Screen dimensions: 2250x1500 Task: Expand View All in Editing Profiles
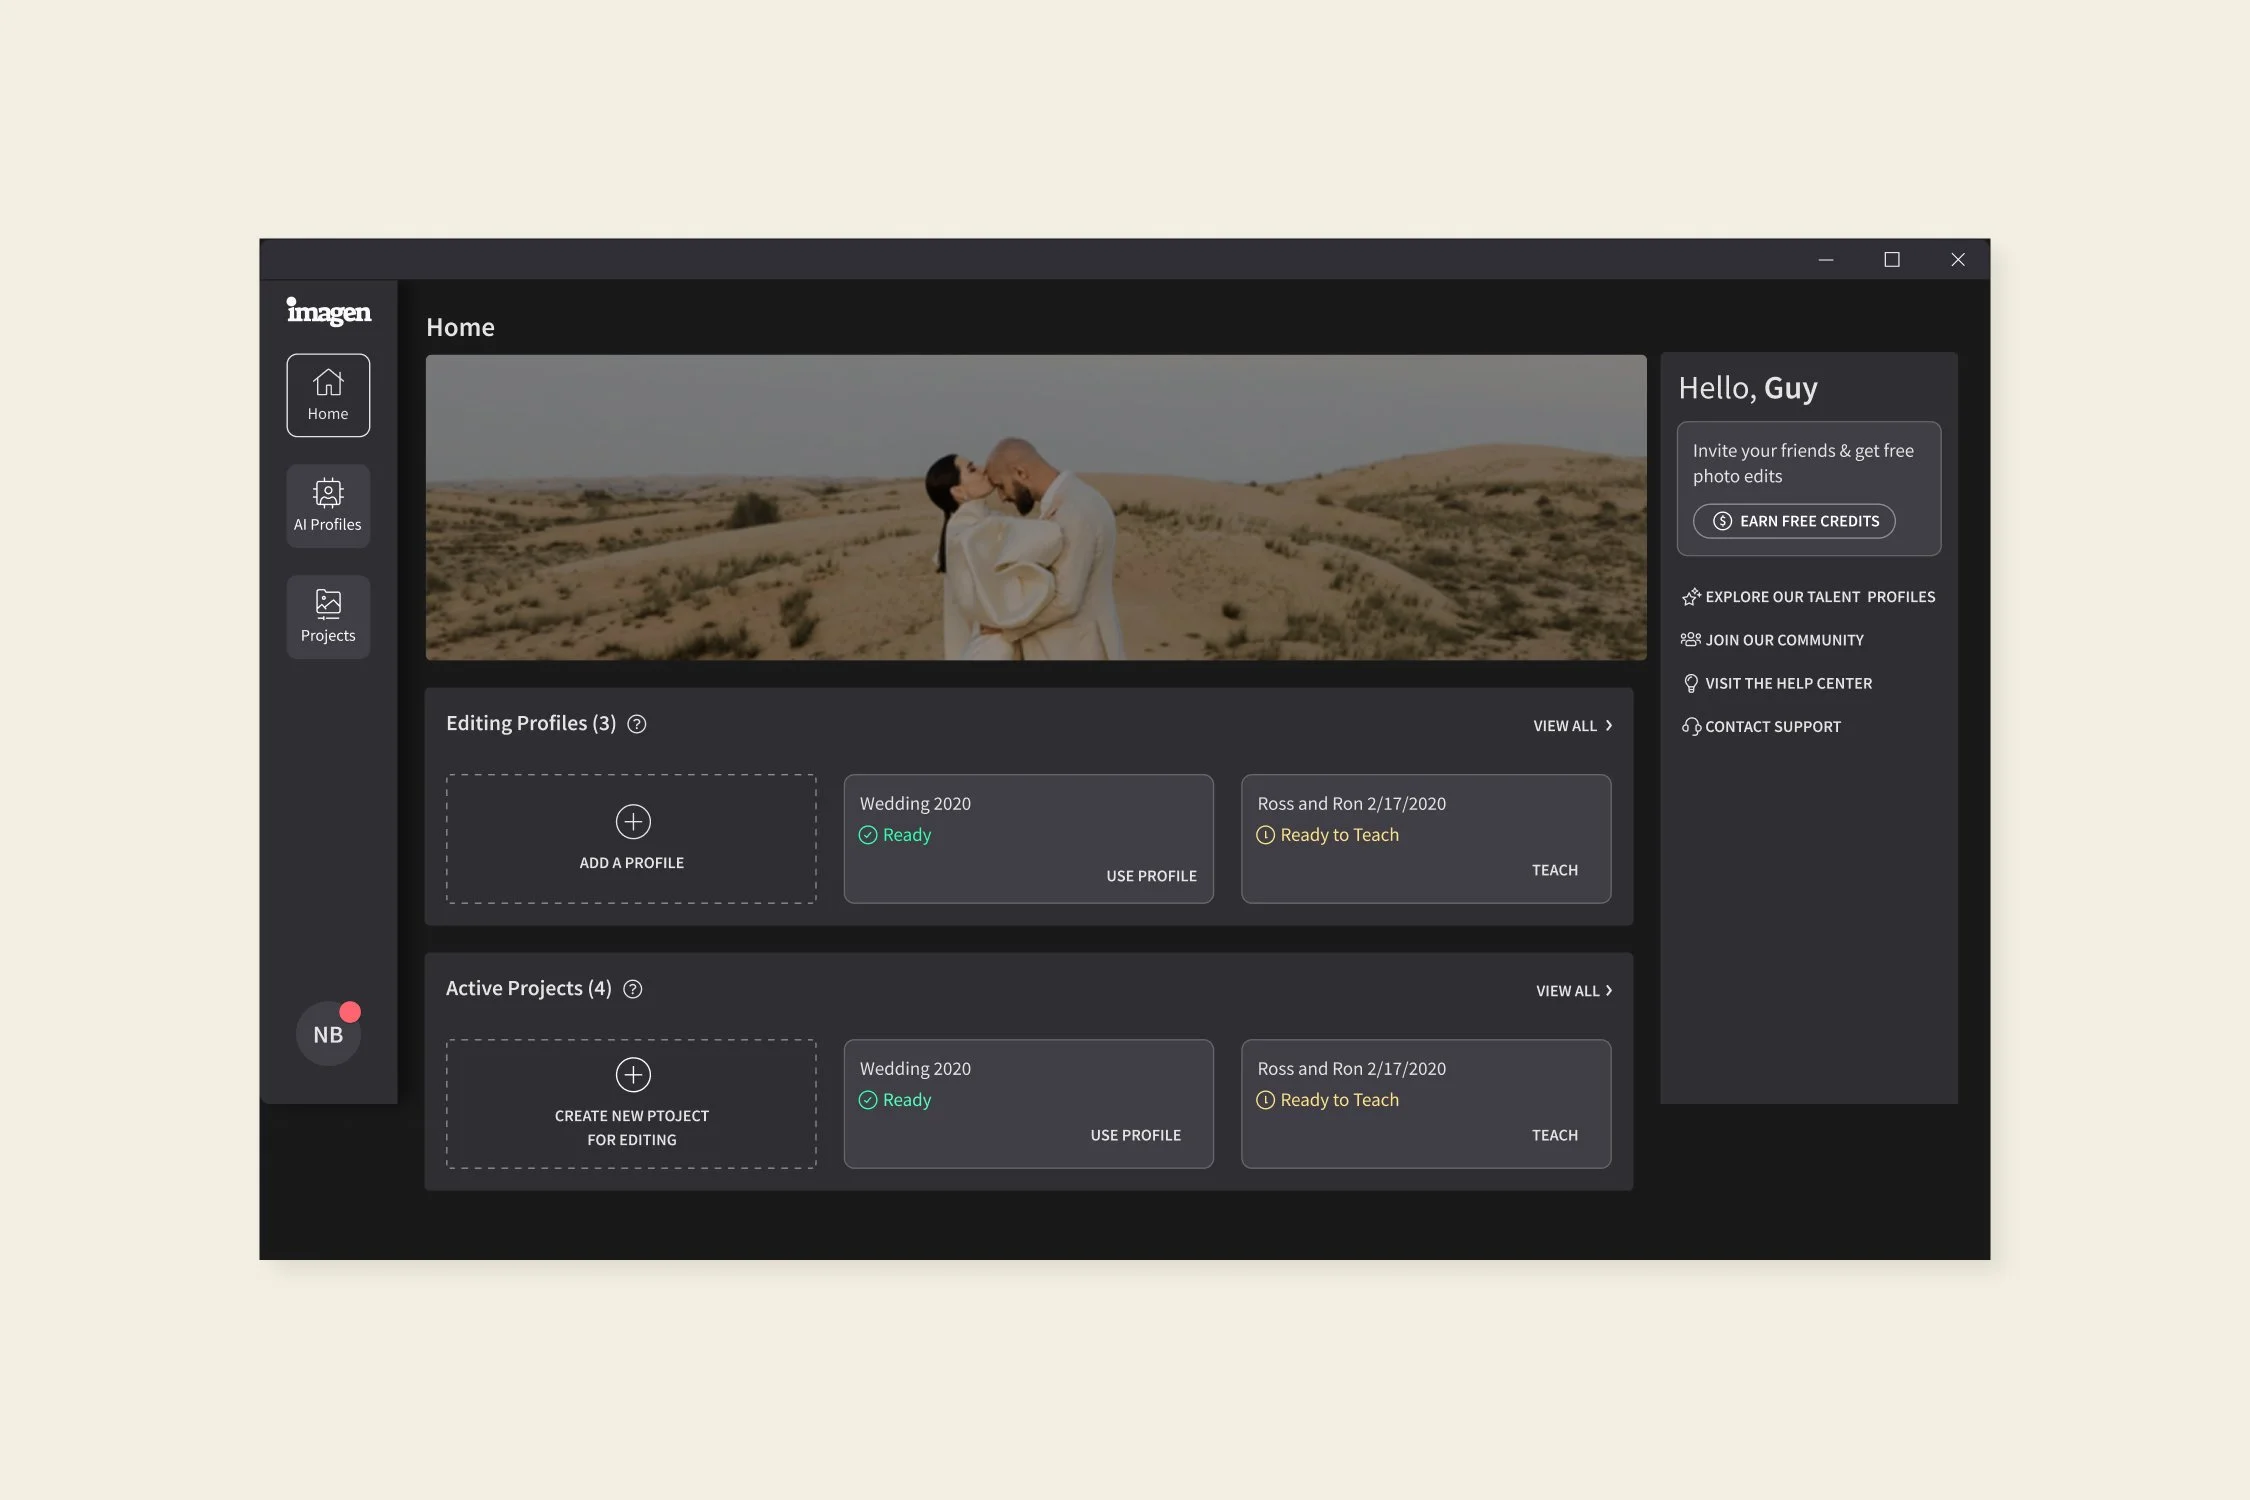tap(1571, 725)
